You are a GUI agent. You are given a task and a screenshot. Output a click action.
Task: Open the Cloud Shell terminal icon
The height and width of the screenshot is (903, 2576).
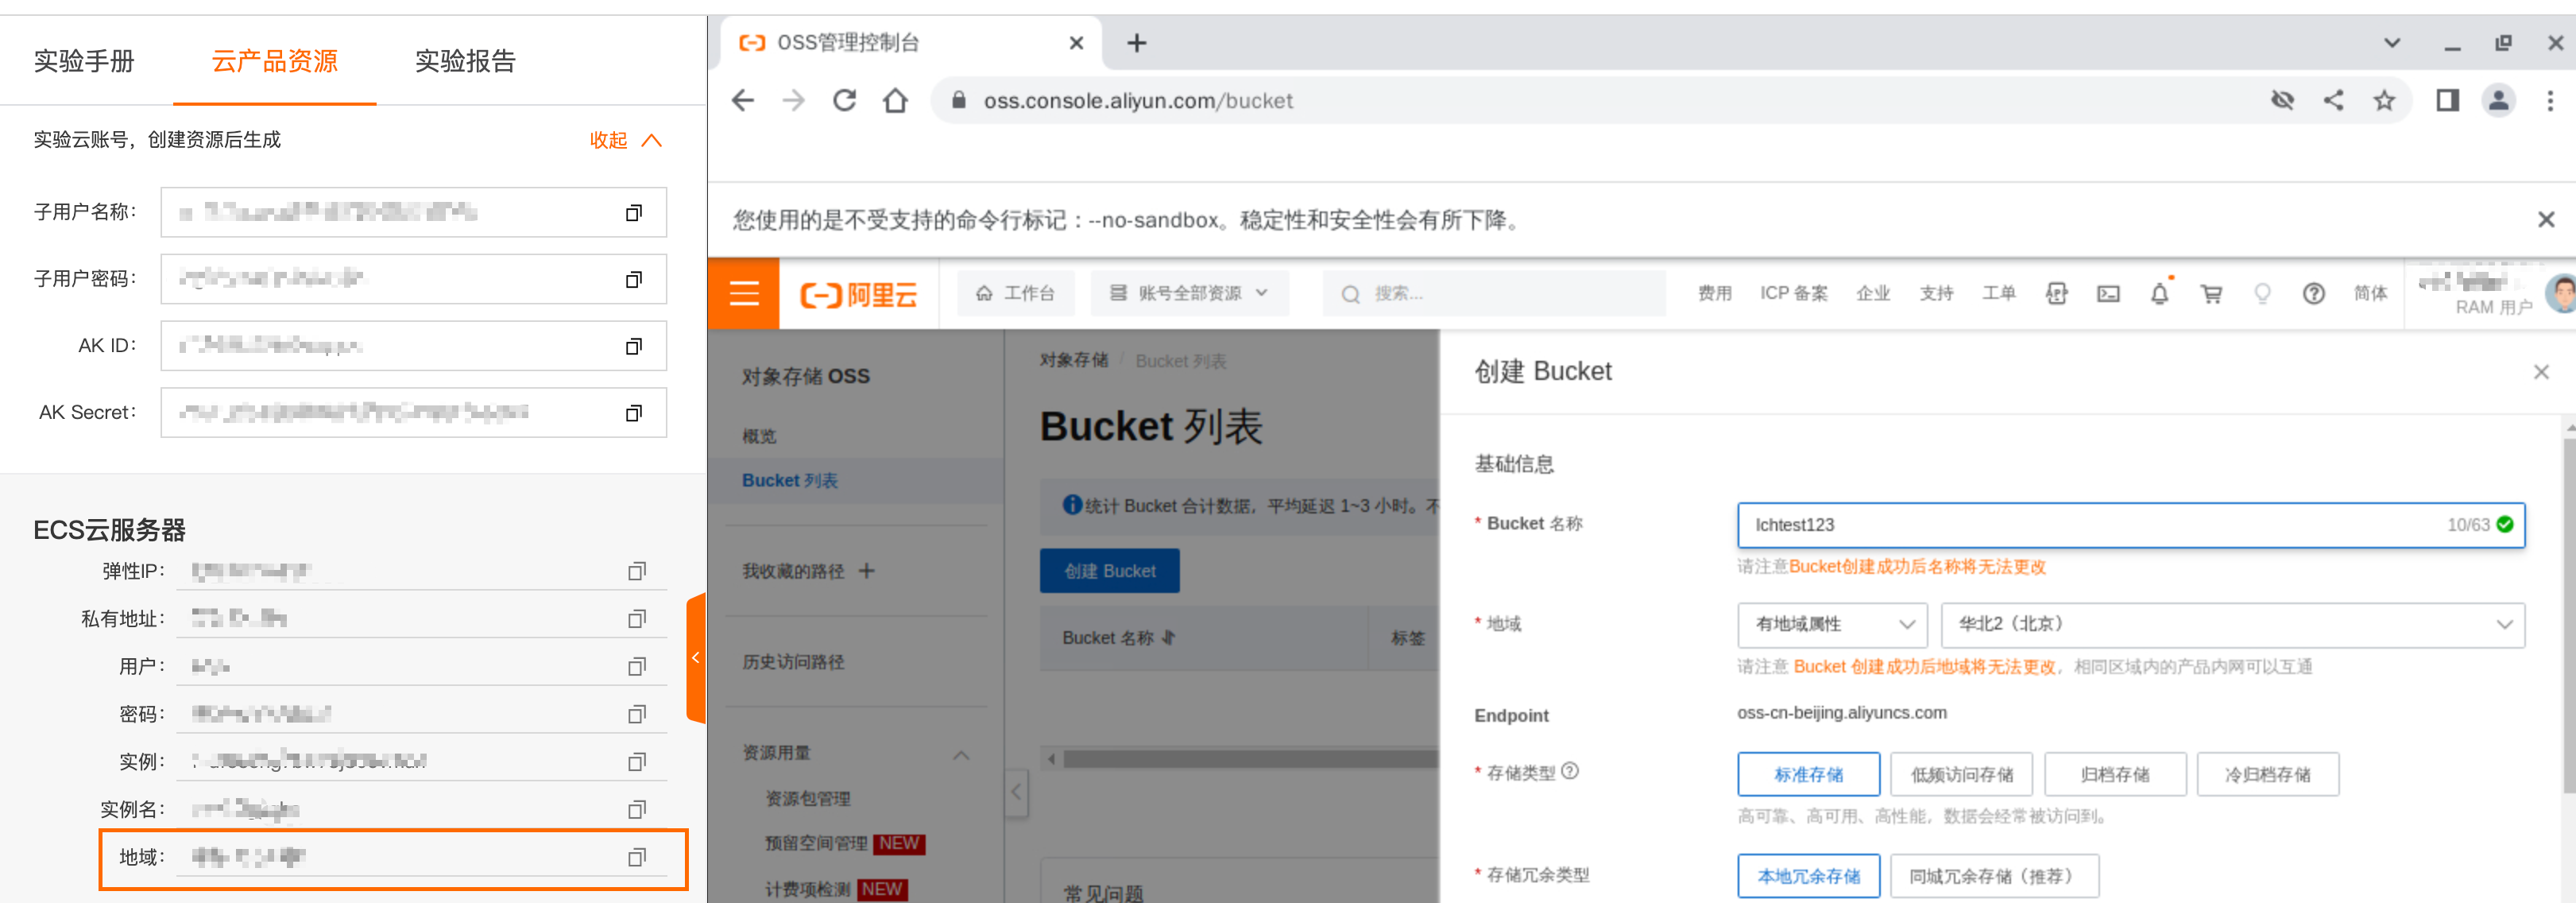click(2108, 294)
